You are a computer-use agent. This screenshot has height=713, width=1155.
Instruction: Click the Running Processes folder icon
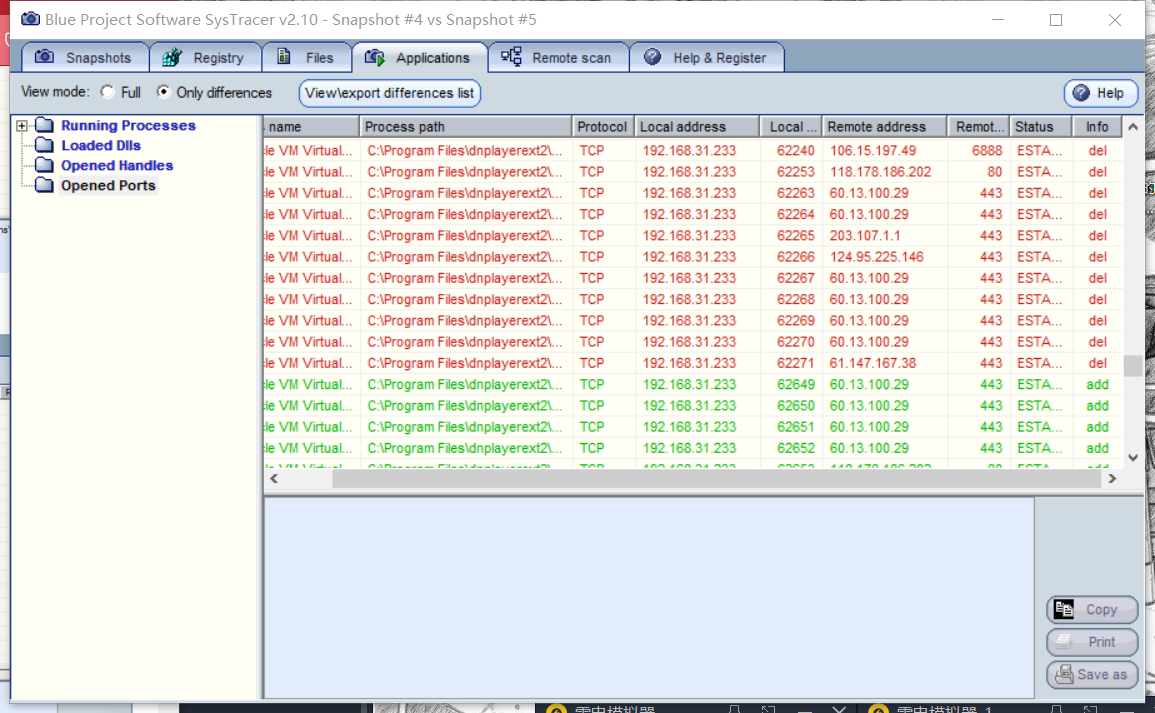click(x=45, y=124)
